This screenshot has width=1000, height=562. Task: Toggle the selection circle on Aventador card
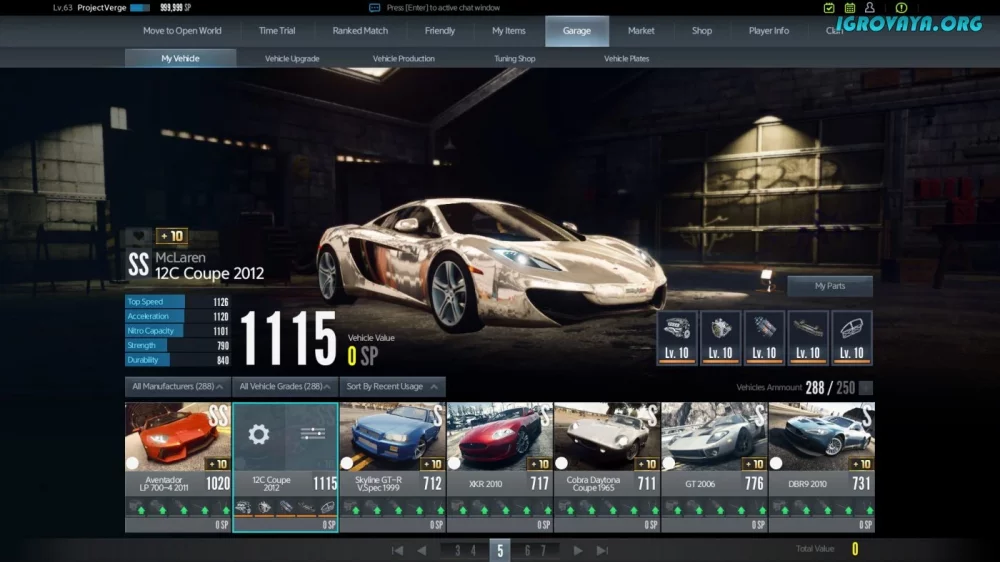(x=133, y=463)
